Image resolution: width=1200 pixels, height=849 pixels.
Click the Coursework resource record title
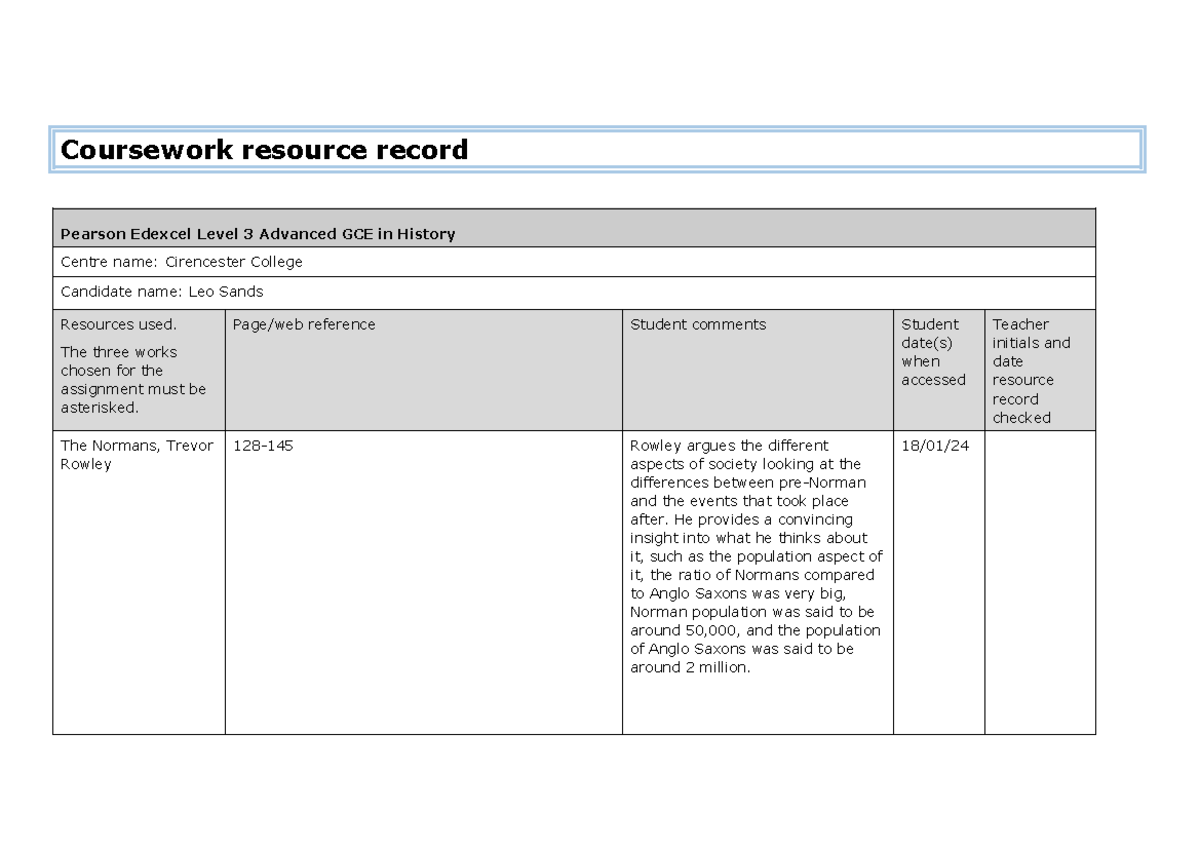tap(263, 149)
